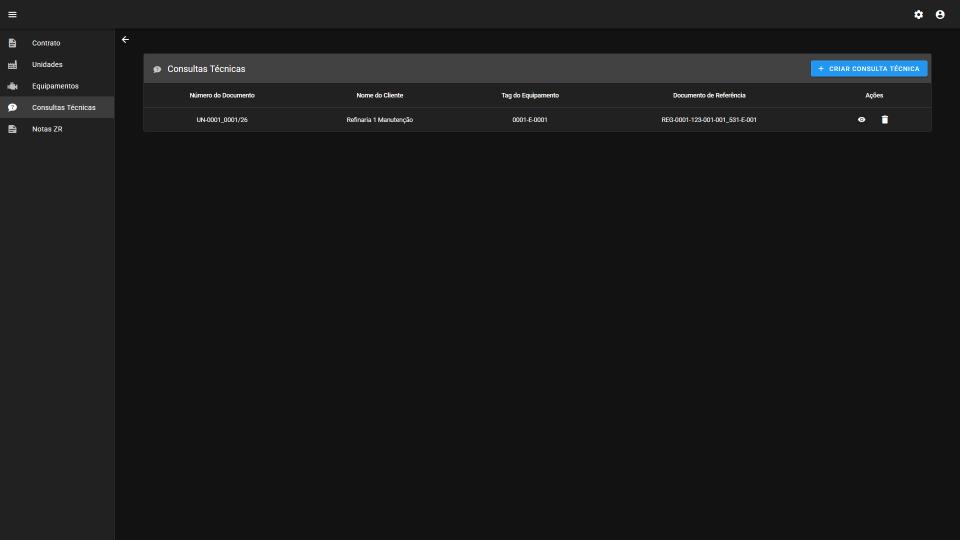The image size is (960, 540).
Task: Click the Equipamentos sidebar icon
Action: click(12, 86)
